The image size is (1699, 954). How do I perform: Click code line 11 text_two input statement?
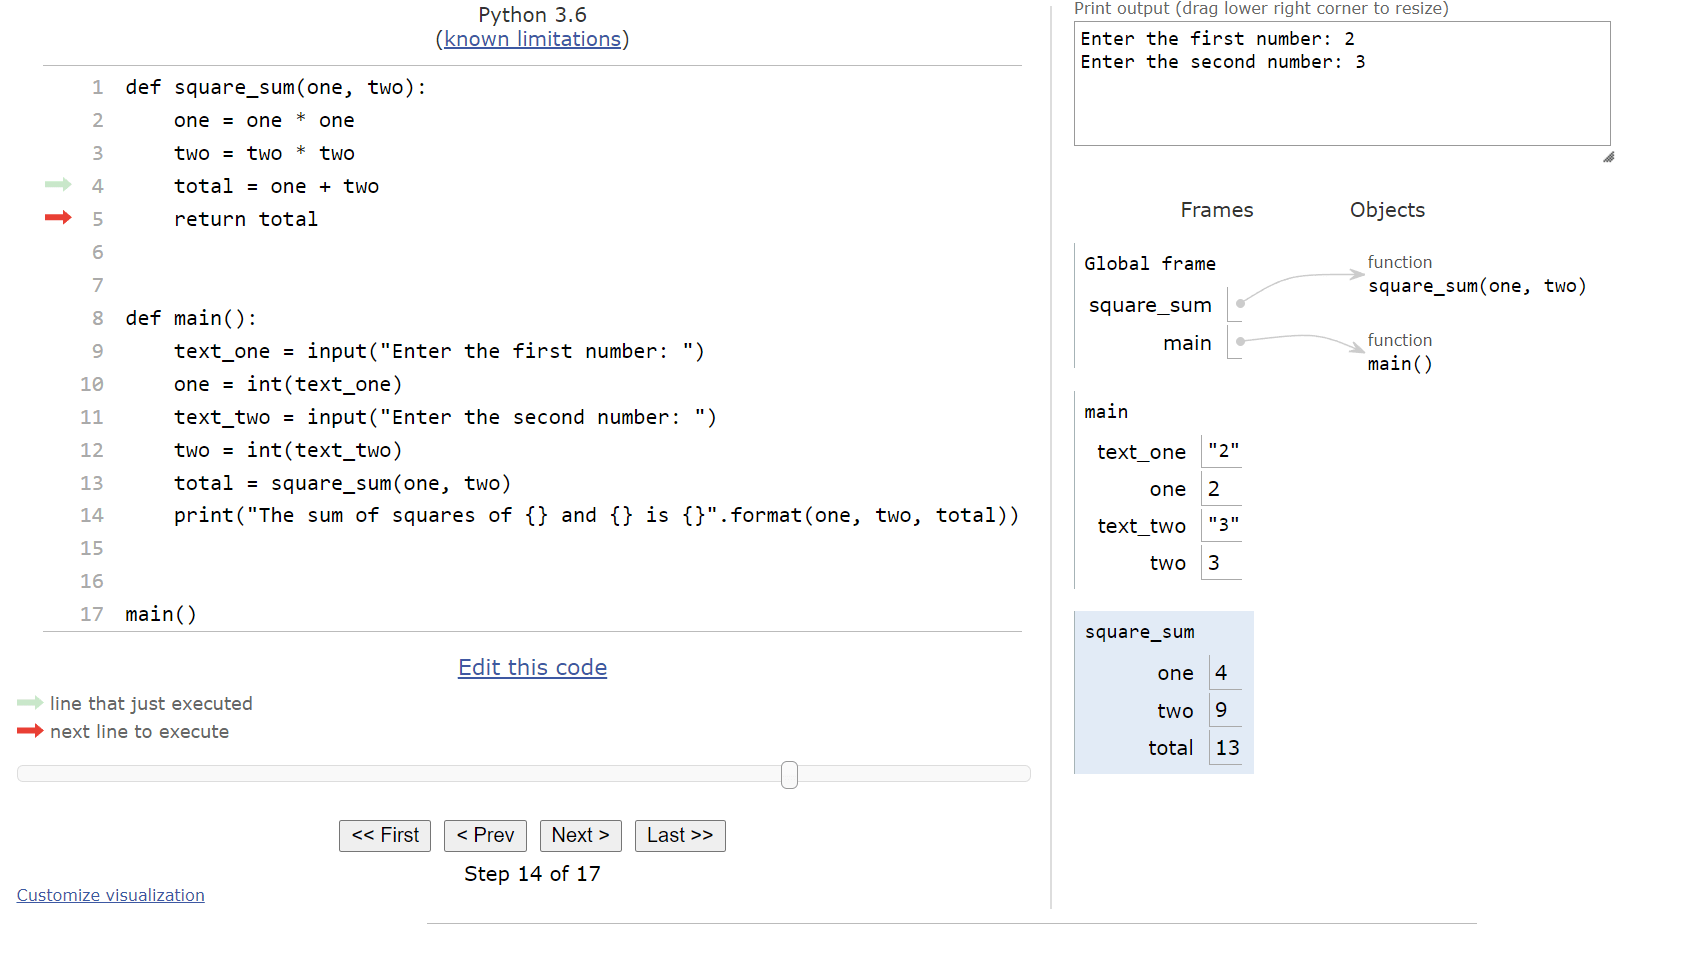point(445,417)
